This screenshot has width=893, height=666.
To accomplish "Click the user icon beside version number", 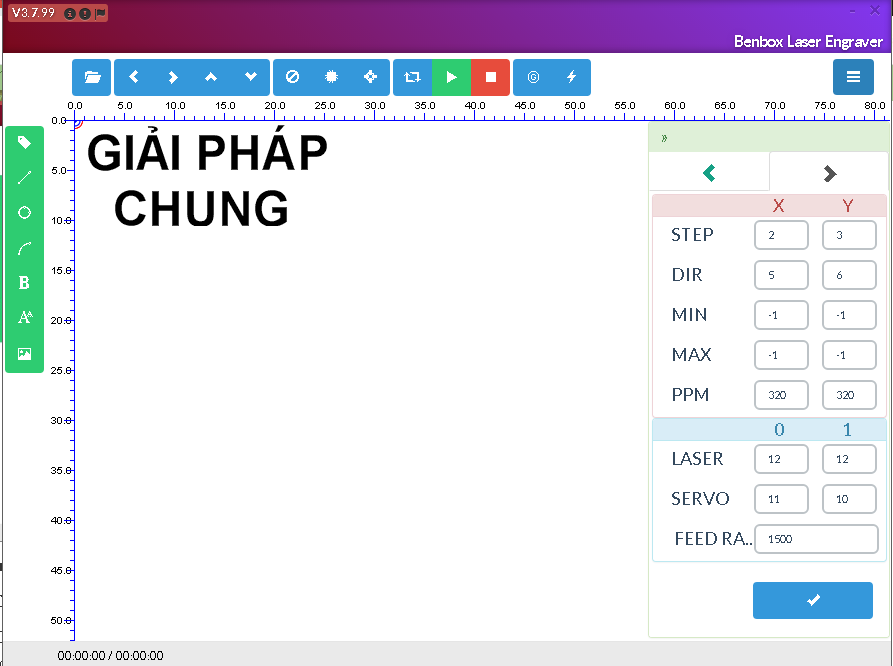I will (x=69, y=14).
